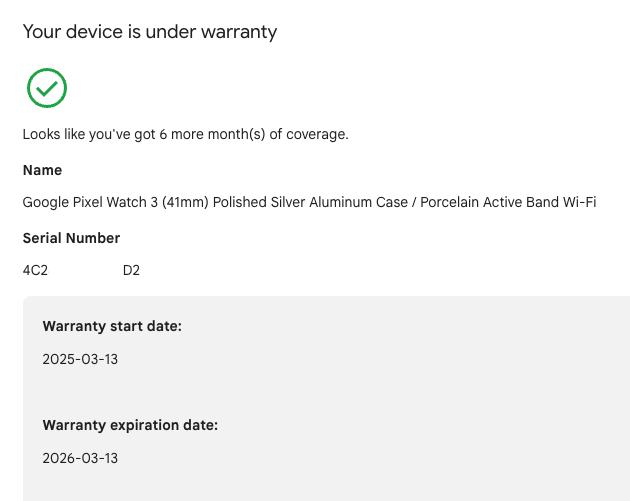Click the serial number prefix "4C2"
Screen dimensions: 630x501
35,270
